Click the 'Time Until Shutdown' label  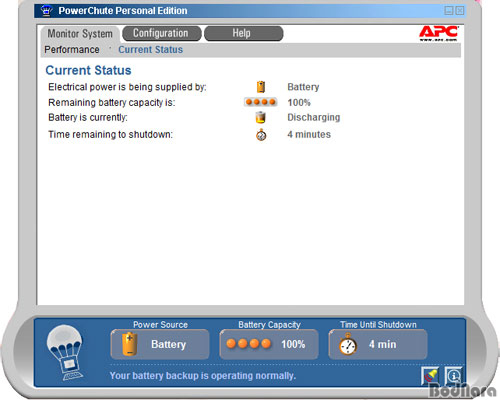378,325
